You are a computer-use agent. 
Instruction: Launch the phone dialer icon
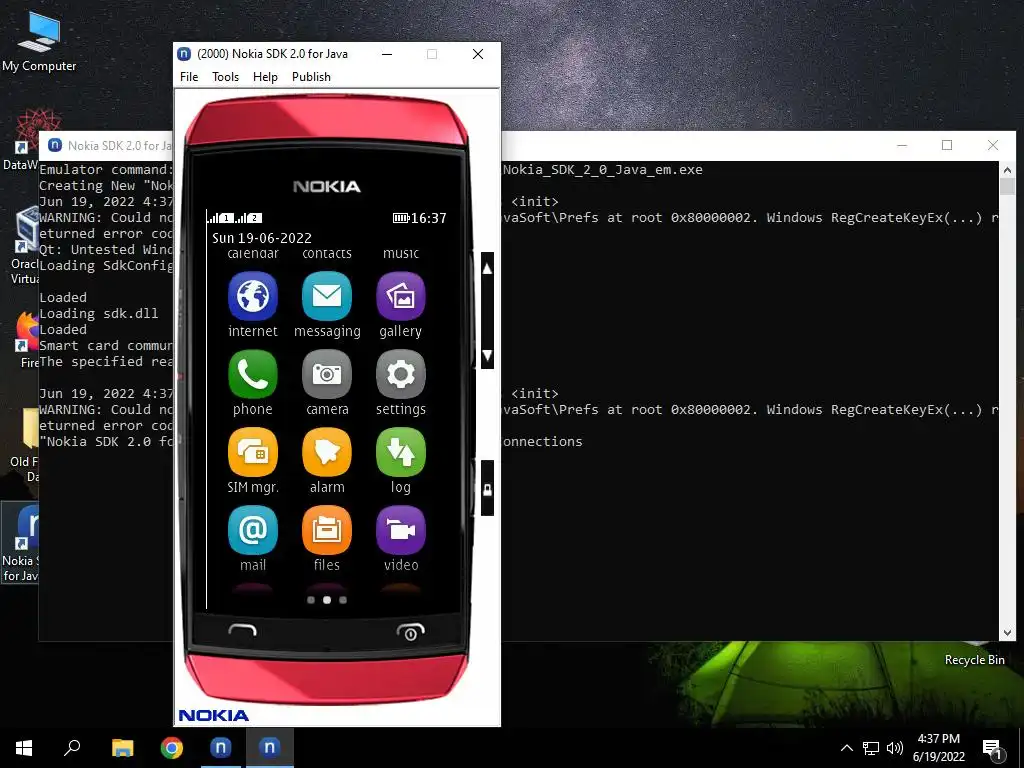253,374
